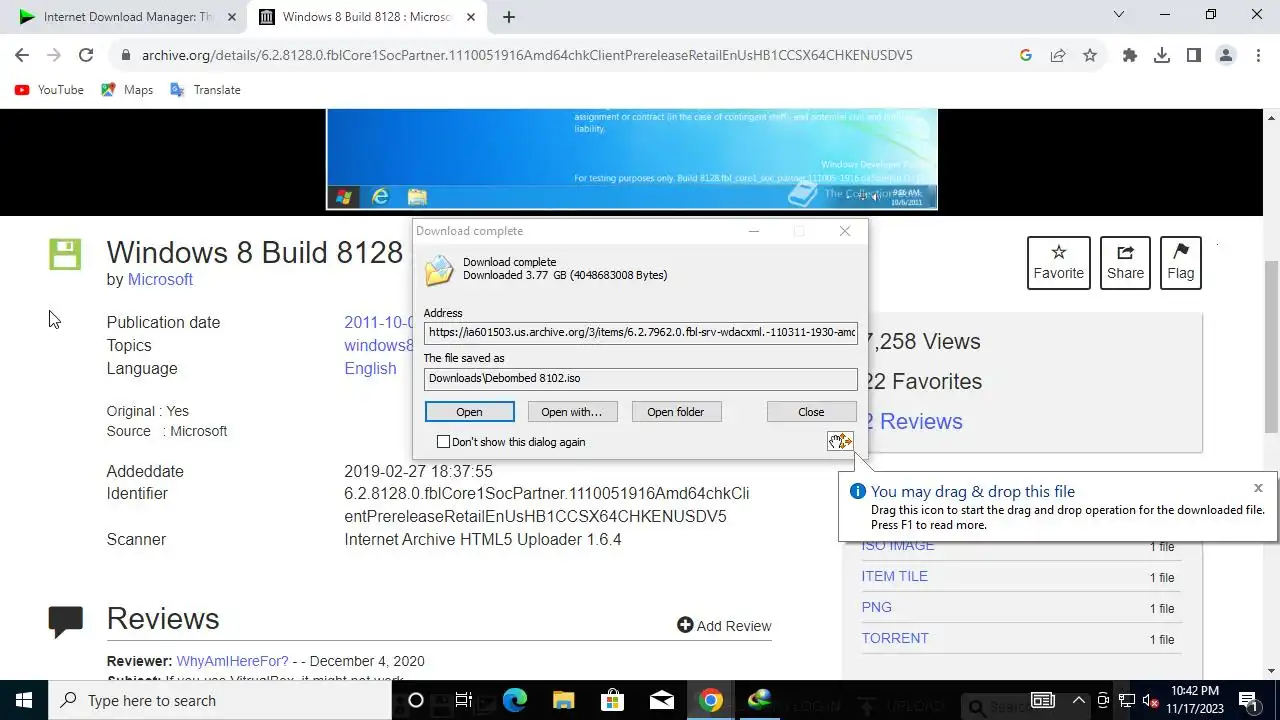Image resolution: width=1280 pixels, height=720 pixels.
Task: Click the browser back arrow
Action: click(x=22, y=55)
